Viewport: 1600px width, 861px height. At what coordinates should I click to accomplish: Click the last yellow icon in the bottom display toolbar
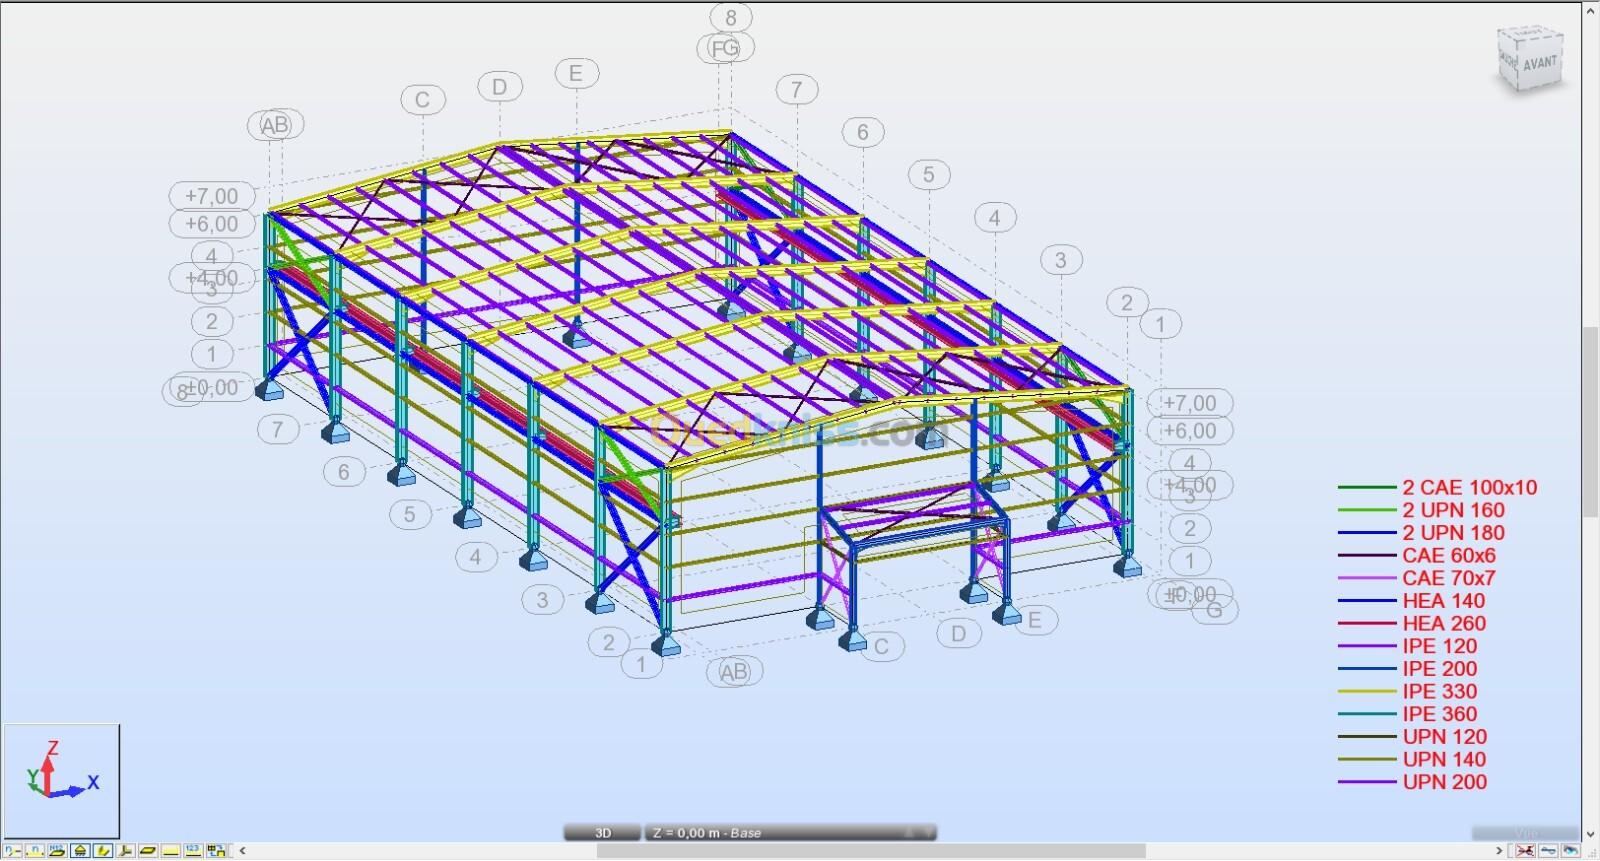click(x=216, y=851)
